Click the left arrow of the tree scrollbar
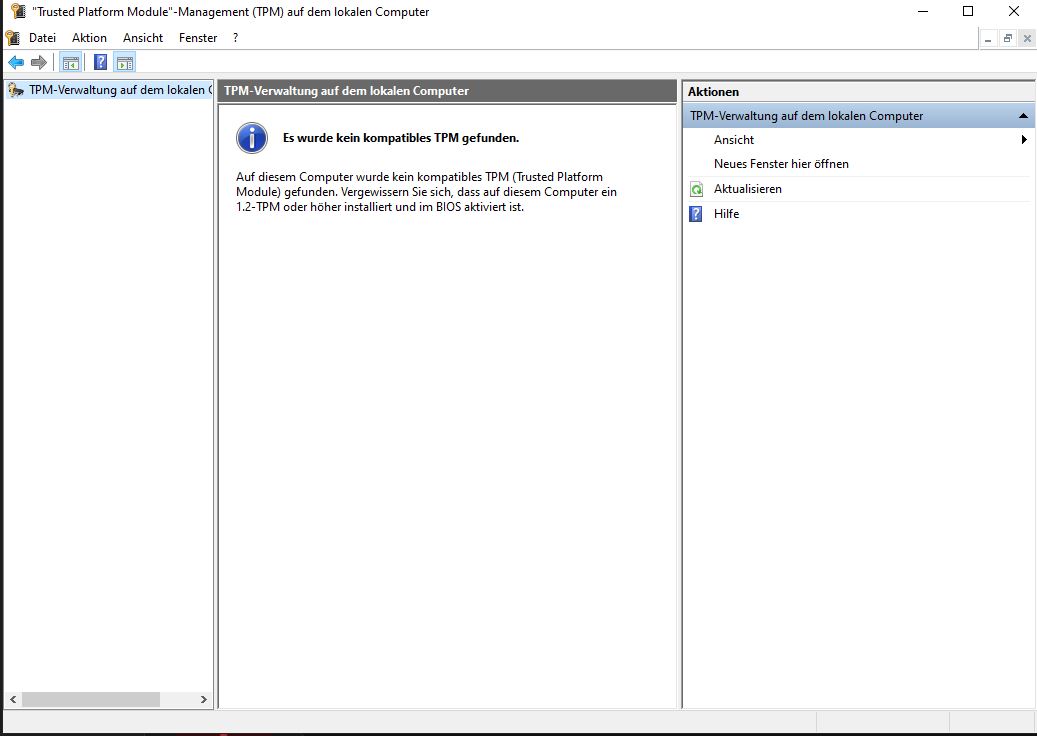Image resolution: width=1037 pixels, height=736 pixels. tap(13, 699)
